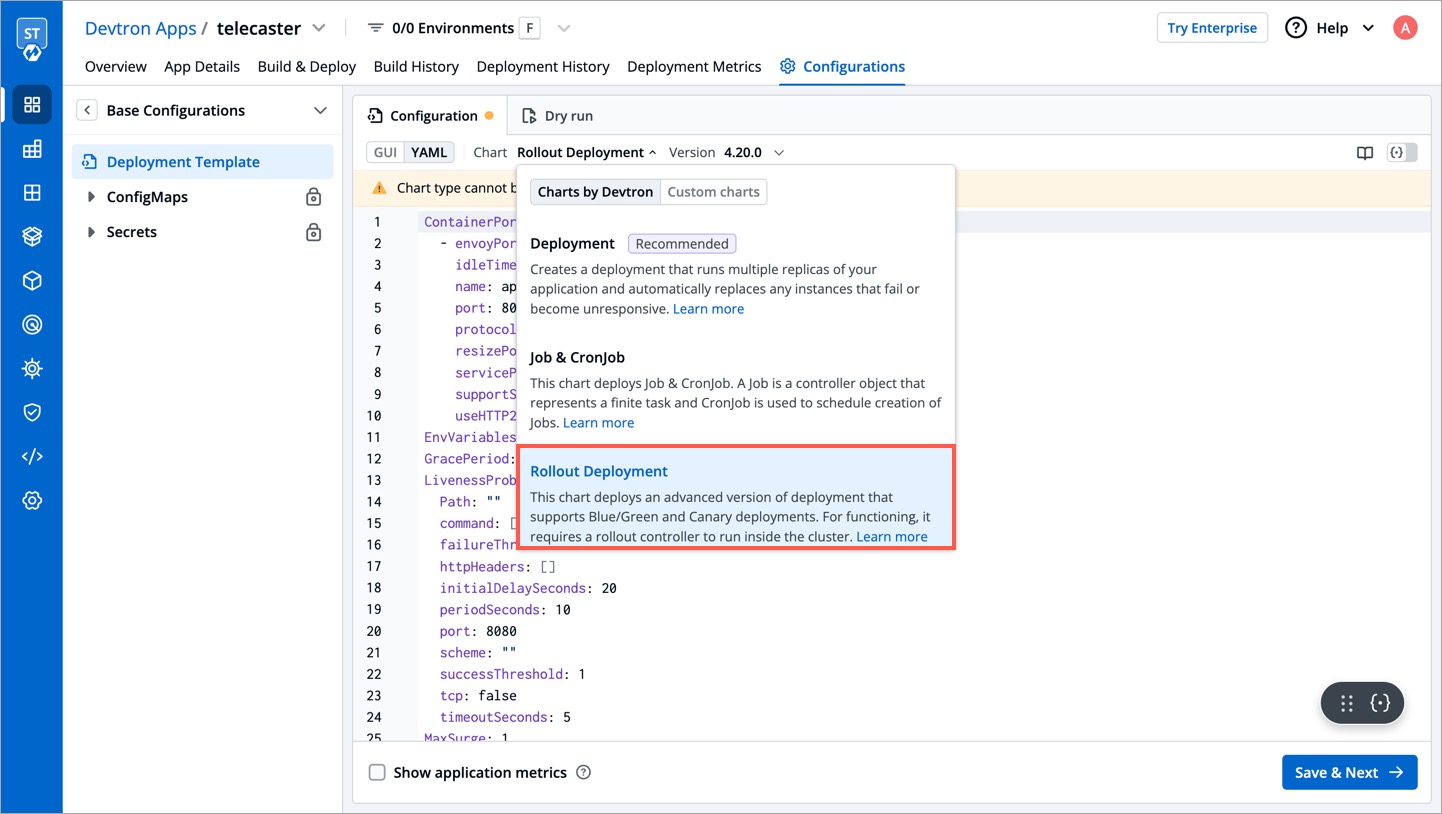Click the Try Enterprise button
The image size is (1442, 814).
click(x=1211, y=28)
